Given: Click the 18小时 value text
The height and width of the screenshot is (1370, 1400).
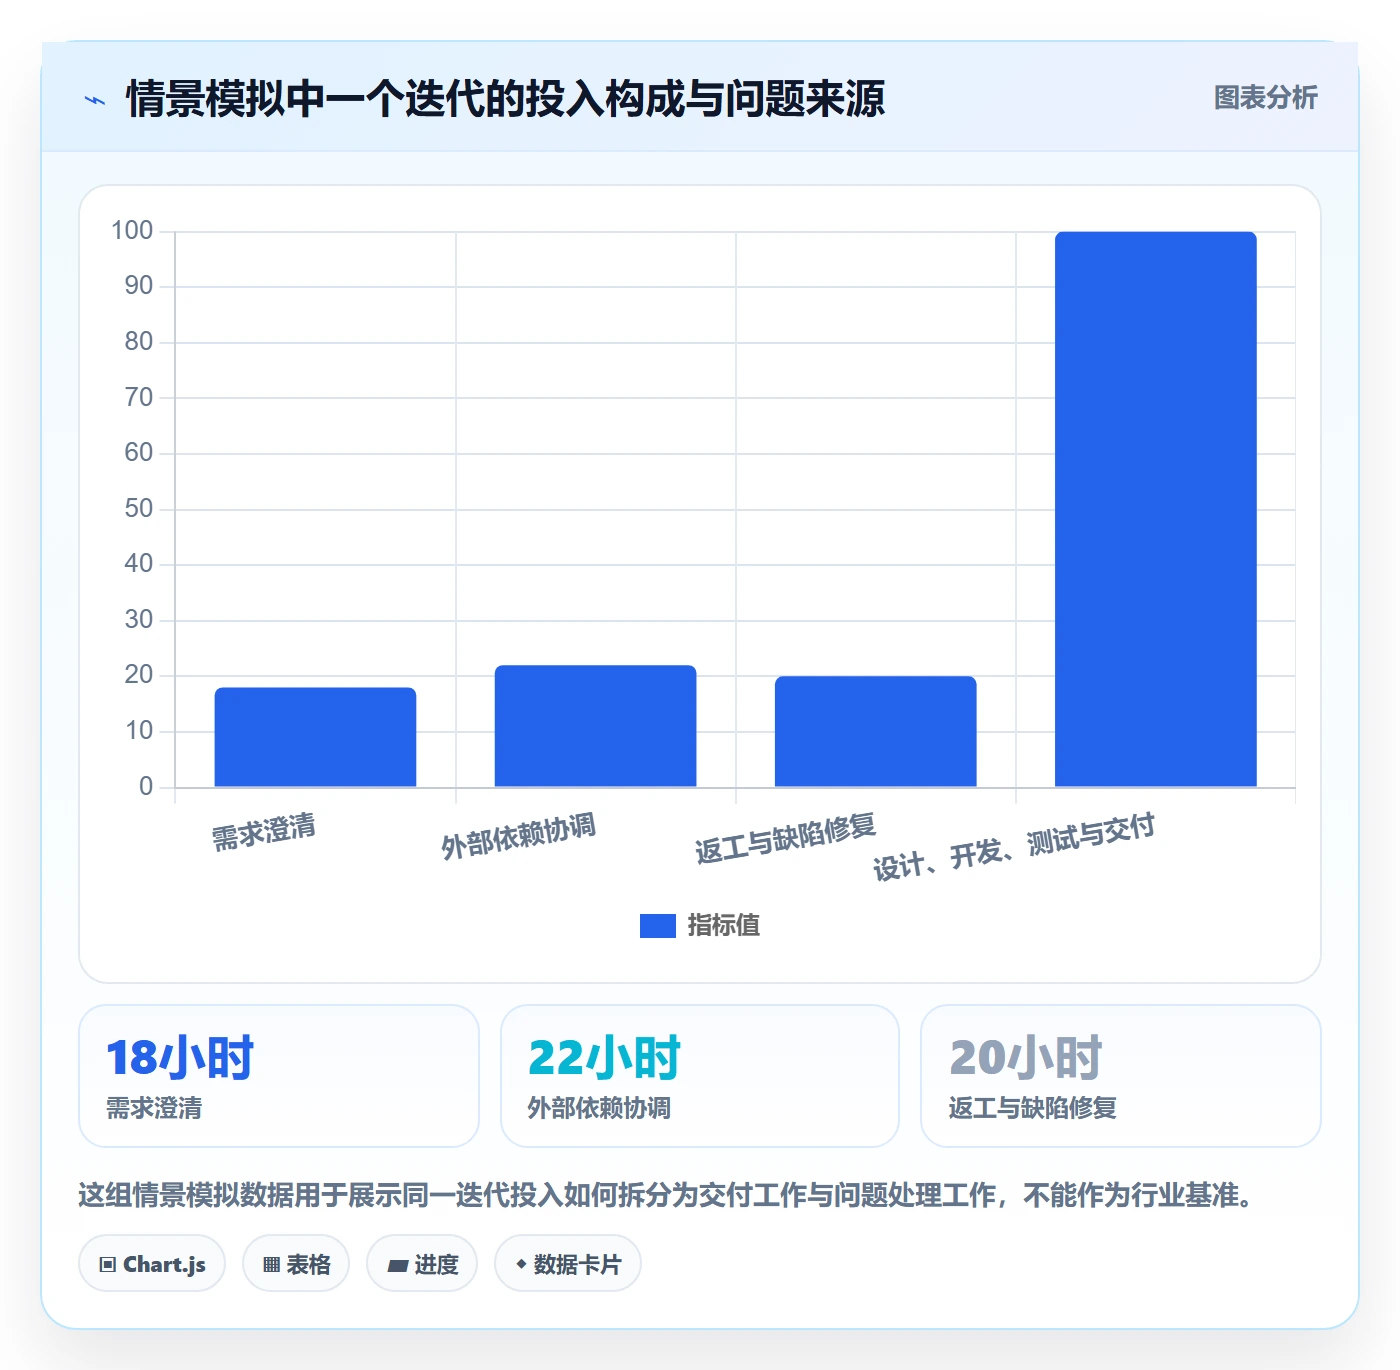Looking at the screenshot, I should click(x=180, y=1058).
